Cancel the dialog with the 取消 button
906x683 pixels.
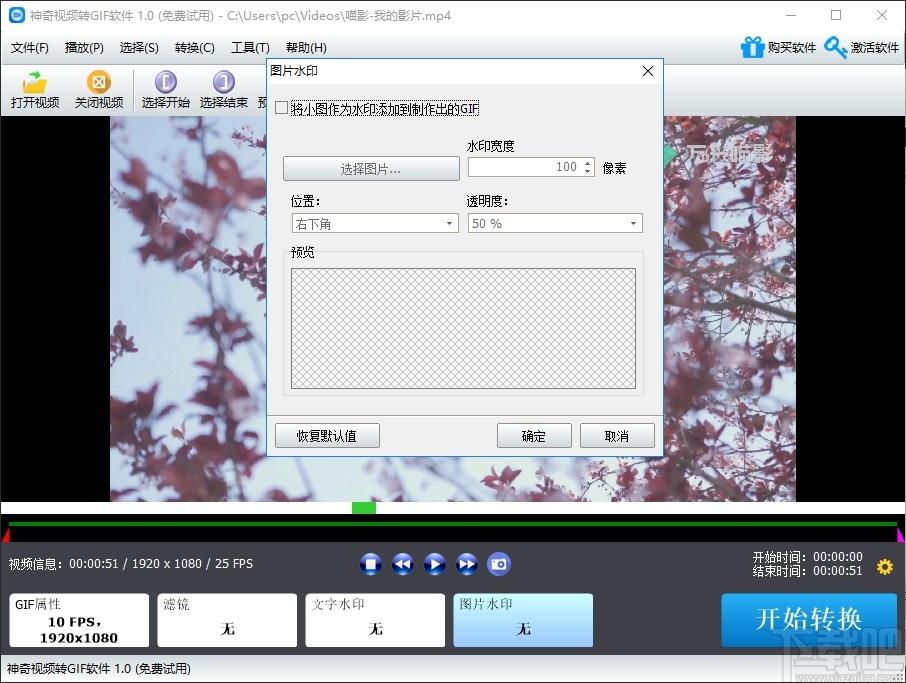(617, 436)
